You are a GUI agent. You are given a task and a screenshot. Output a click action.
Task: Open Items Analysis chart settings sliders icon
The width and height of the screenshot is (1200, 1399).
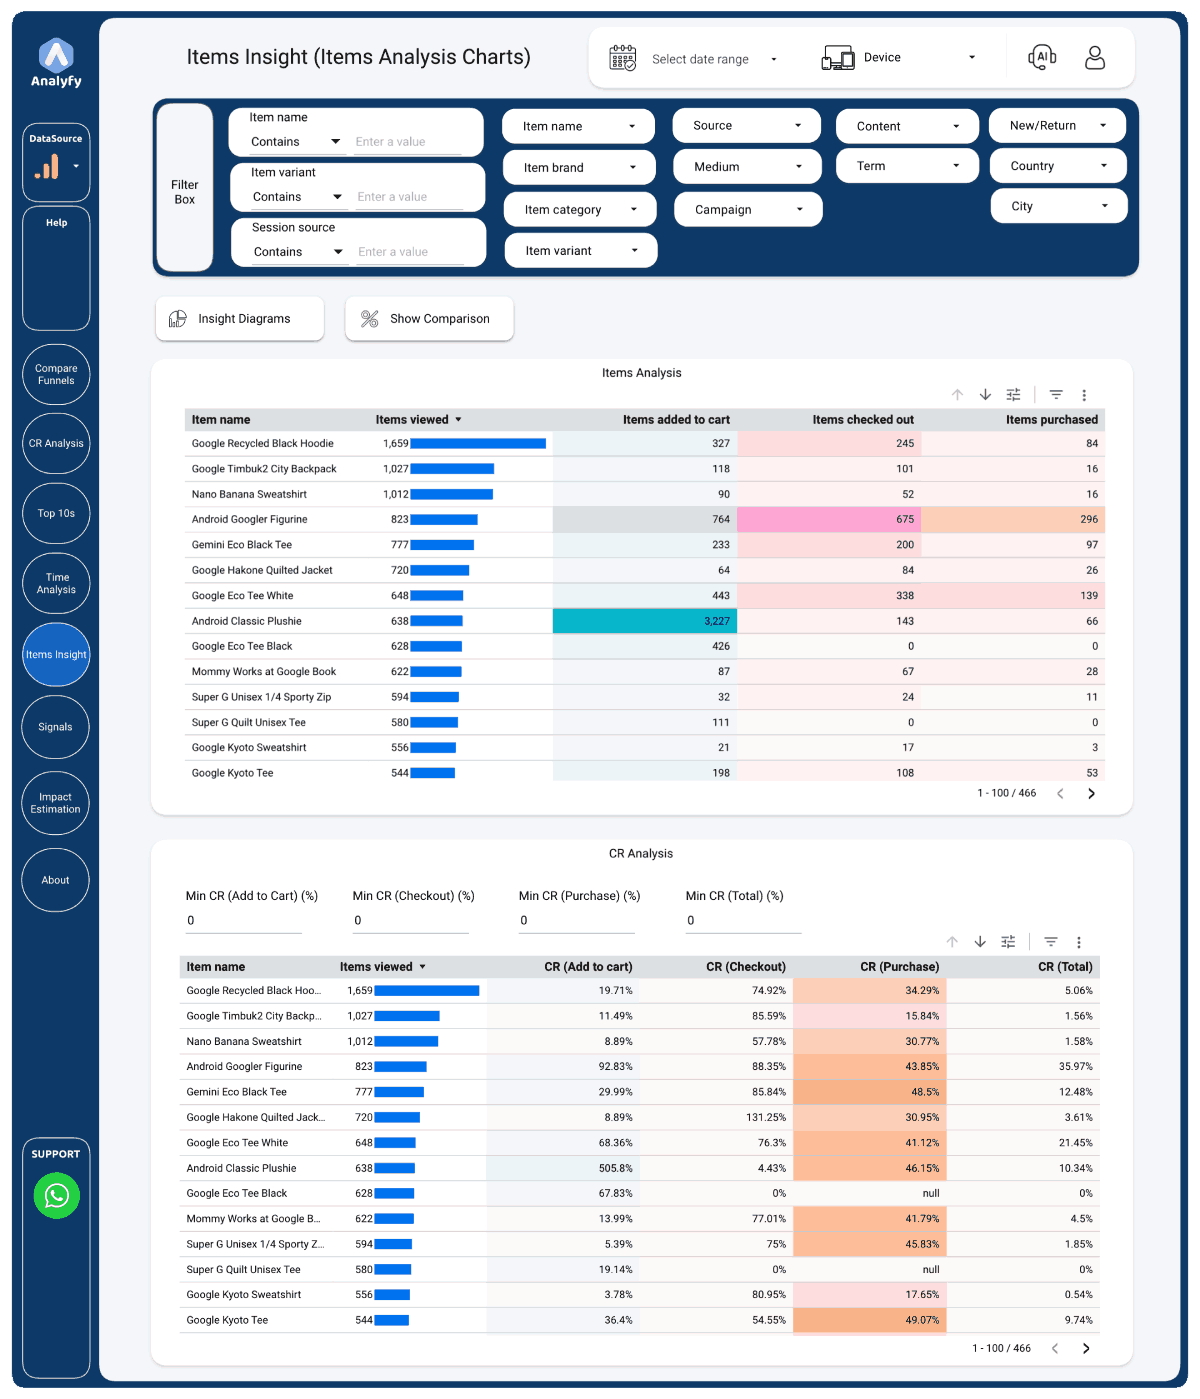coord(1013,395)
